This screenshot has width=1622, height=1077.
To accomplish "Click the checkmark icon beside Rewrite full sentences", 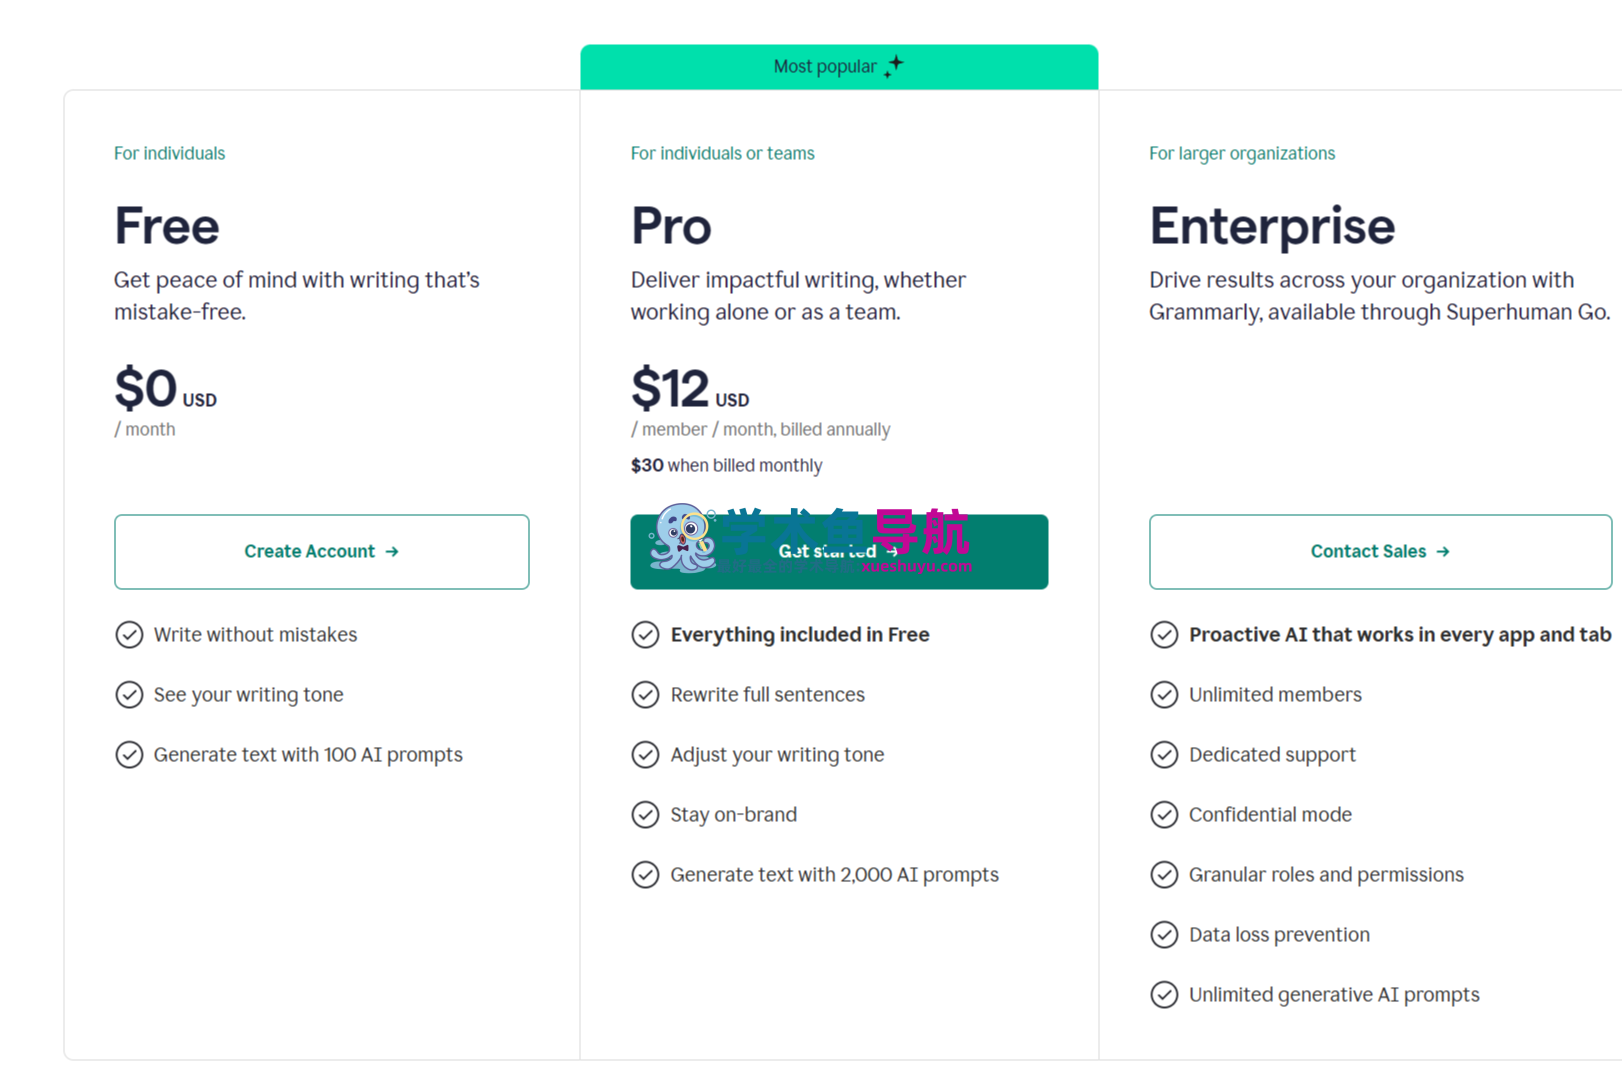I will (646, 694).
